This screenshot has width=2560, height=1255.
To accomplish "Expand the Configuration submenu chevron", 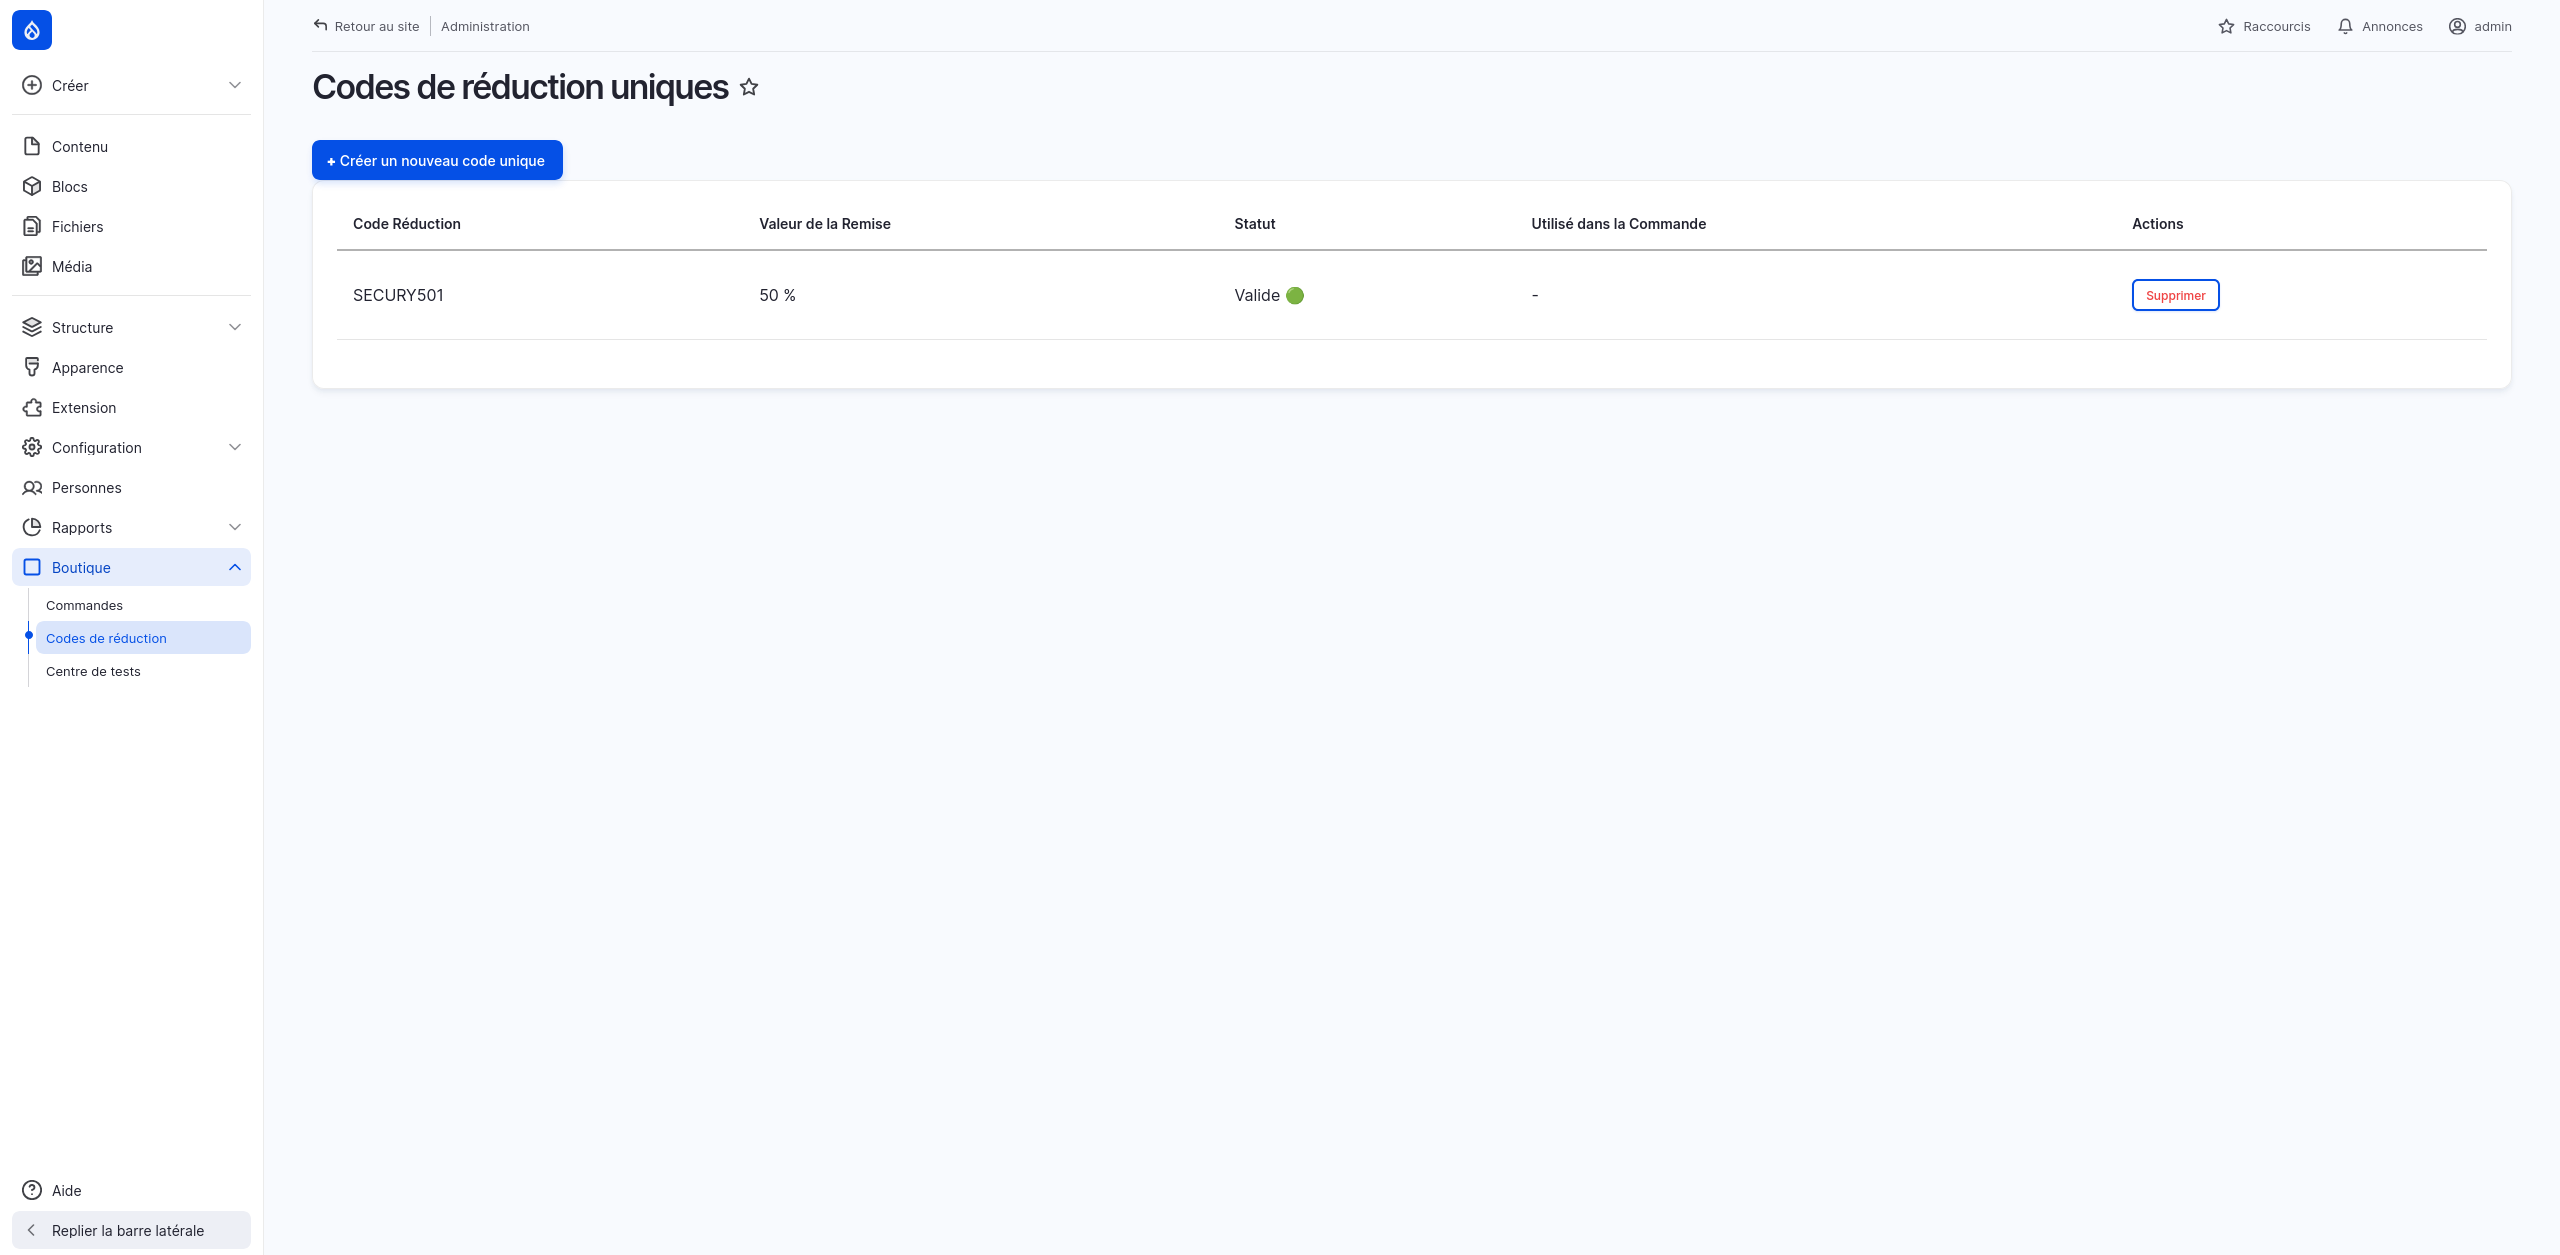I will pos(235,447).
